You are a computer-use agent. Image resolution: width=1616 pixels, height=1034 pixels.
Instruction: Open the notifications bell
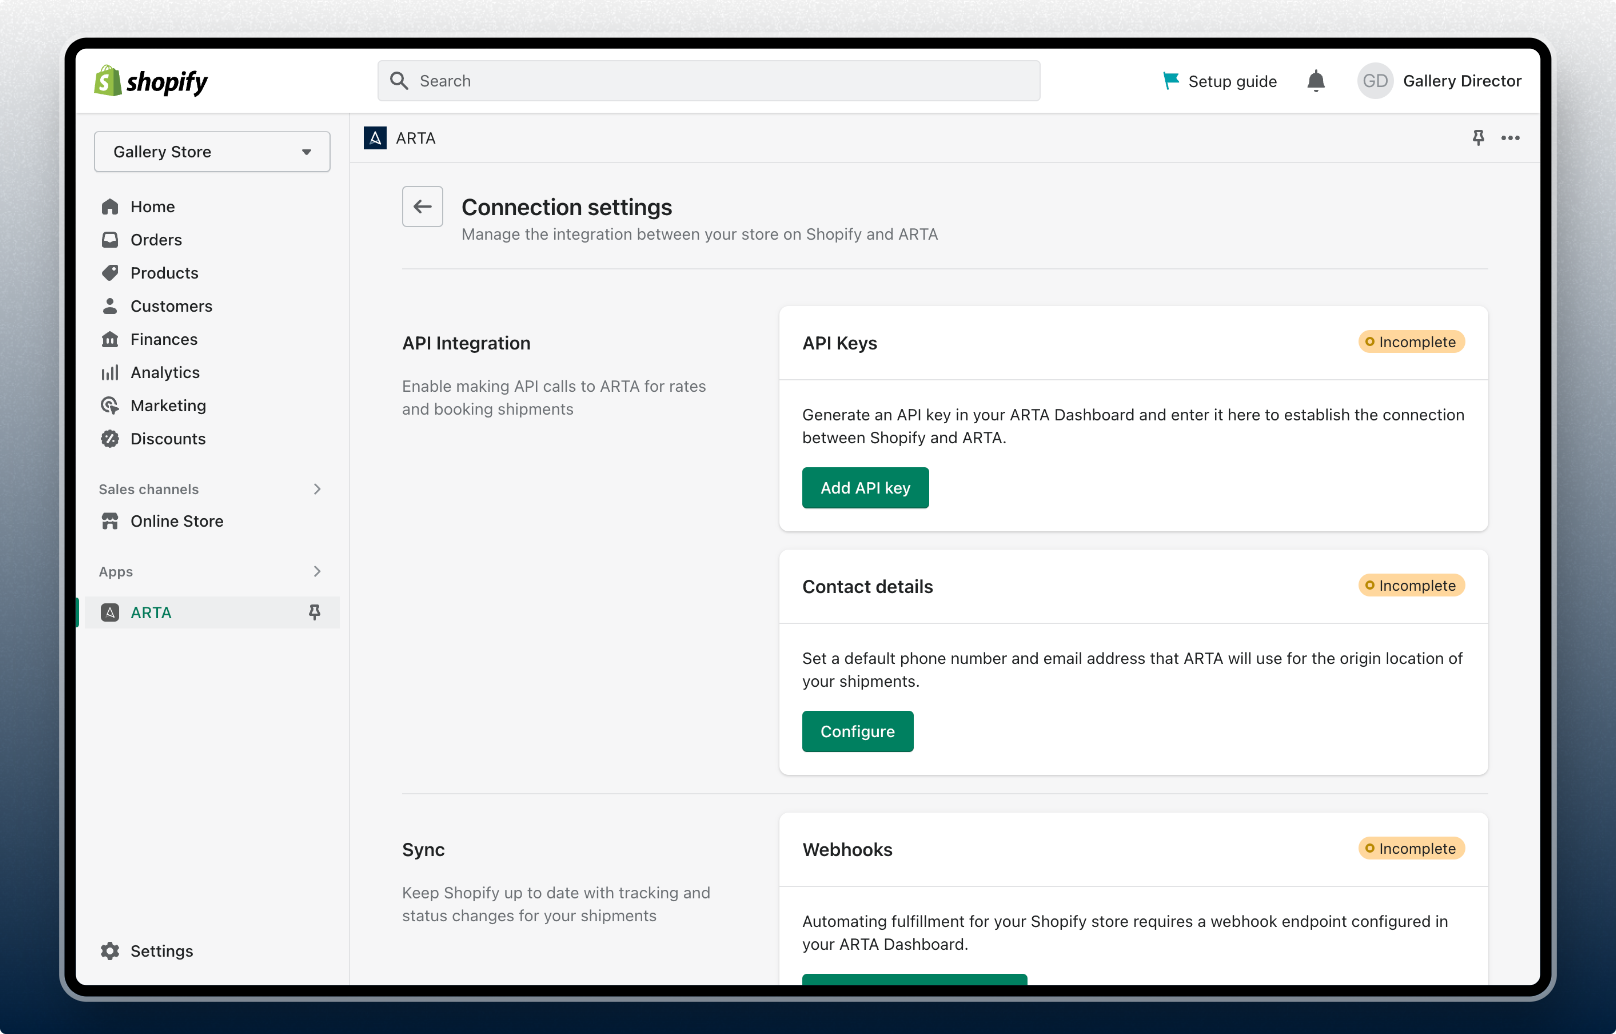point(1316,81)
